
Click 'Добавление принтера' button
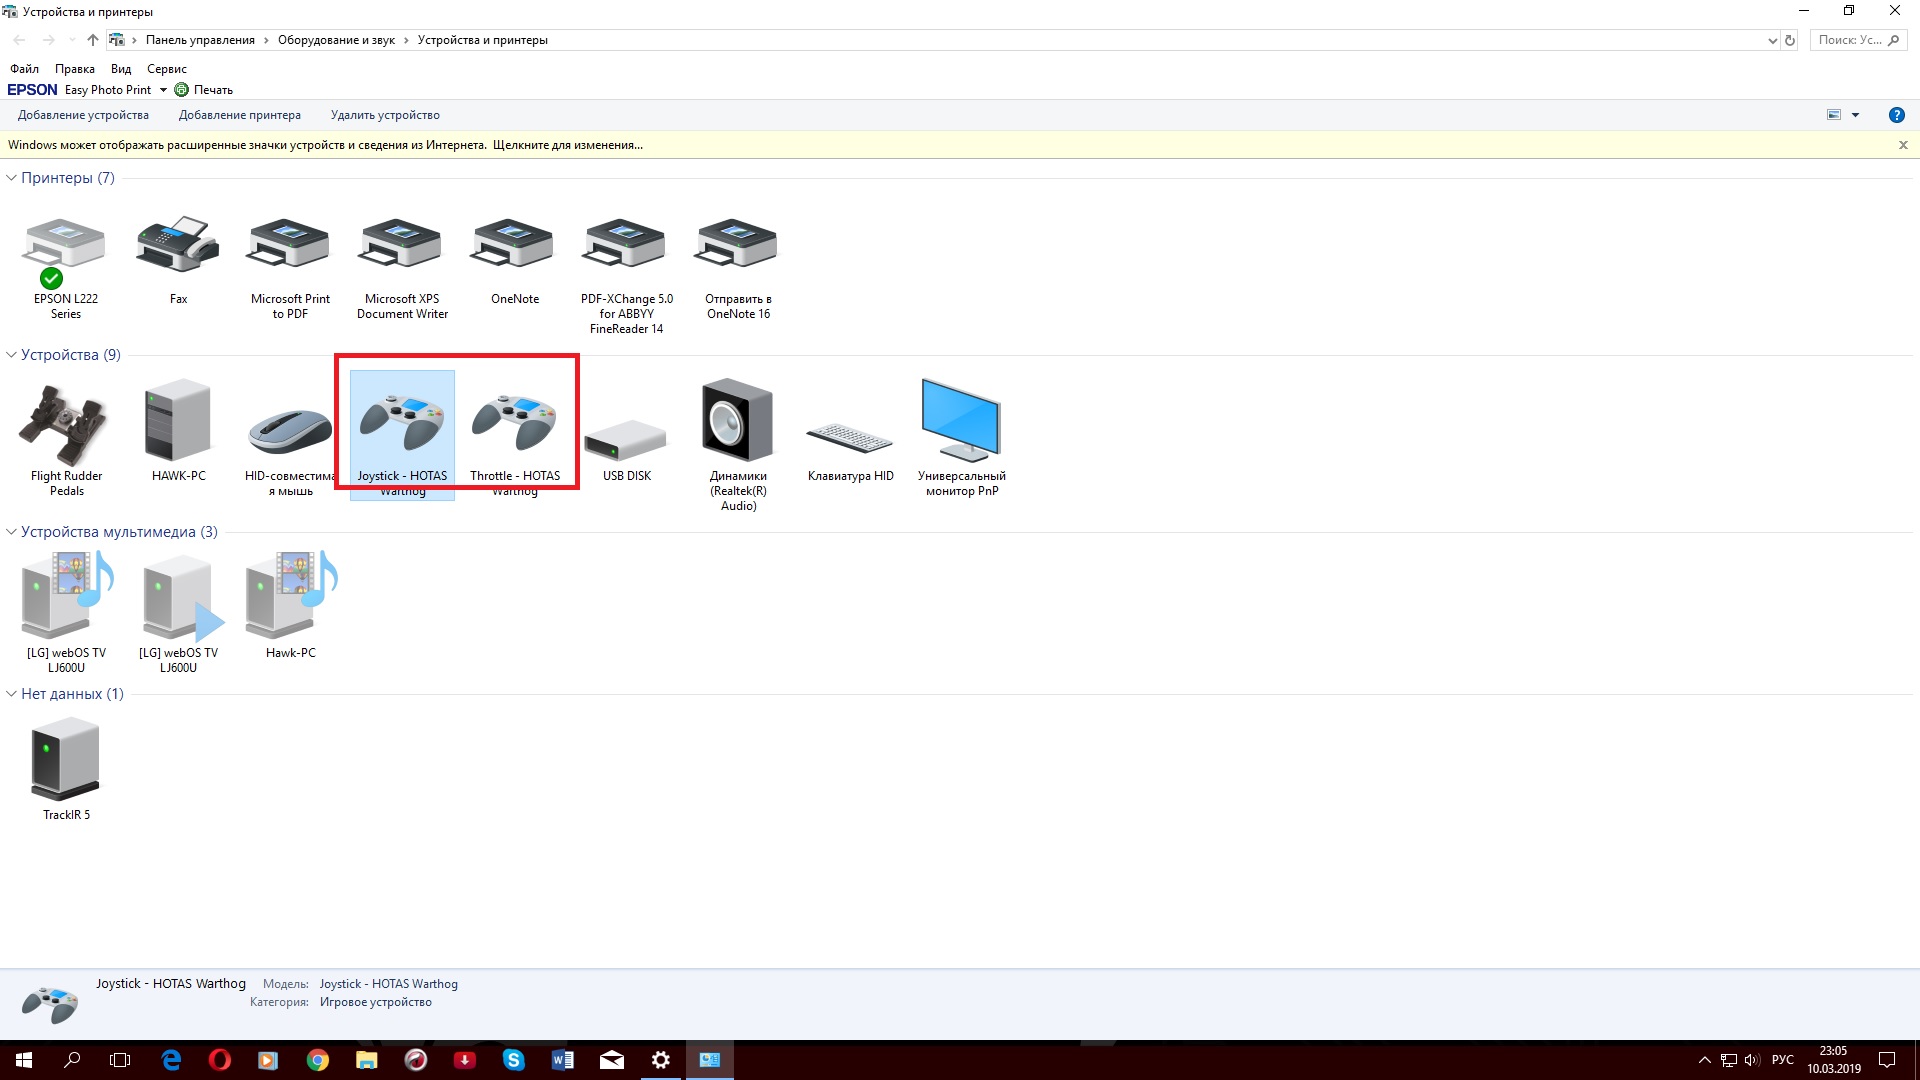pos(240,115)
